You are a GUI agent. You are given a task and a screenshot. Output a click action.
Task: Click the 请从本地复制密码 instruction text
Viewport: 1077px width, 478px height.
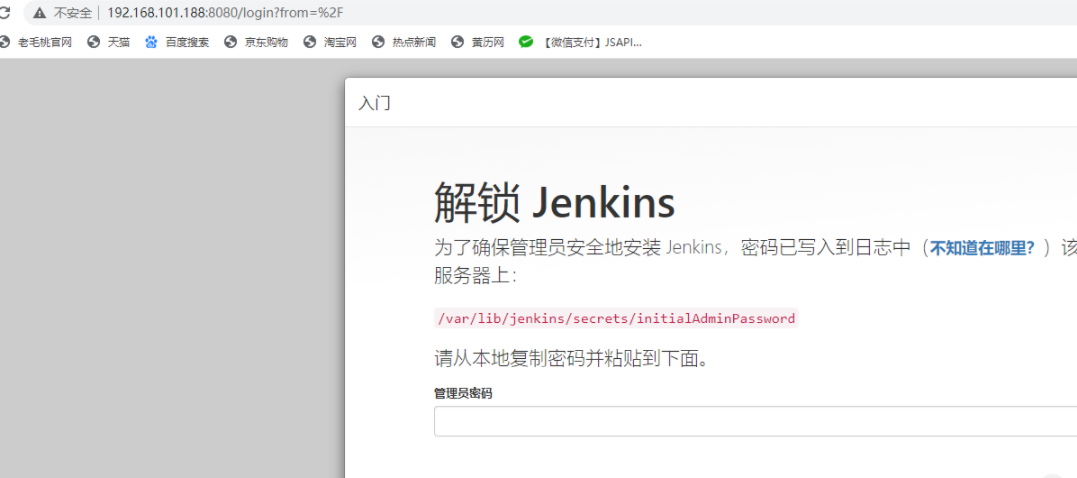click(571, 358)
